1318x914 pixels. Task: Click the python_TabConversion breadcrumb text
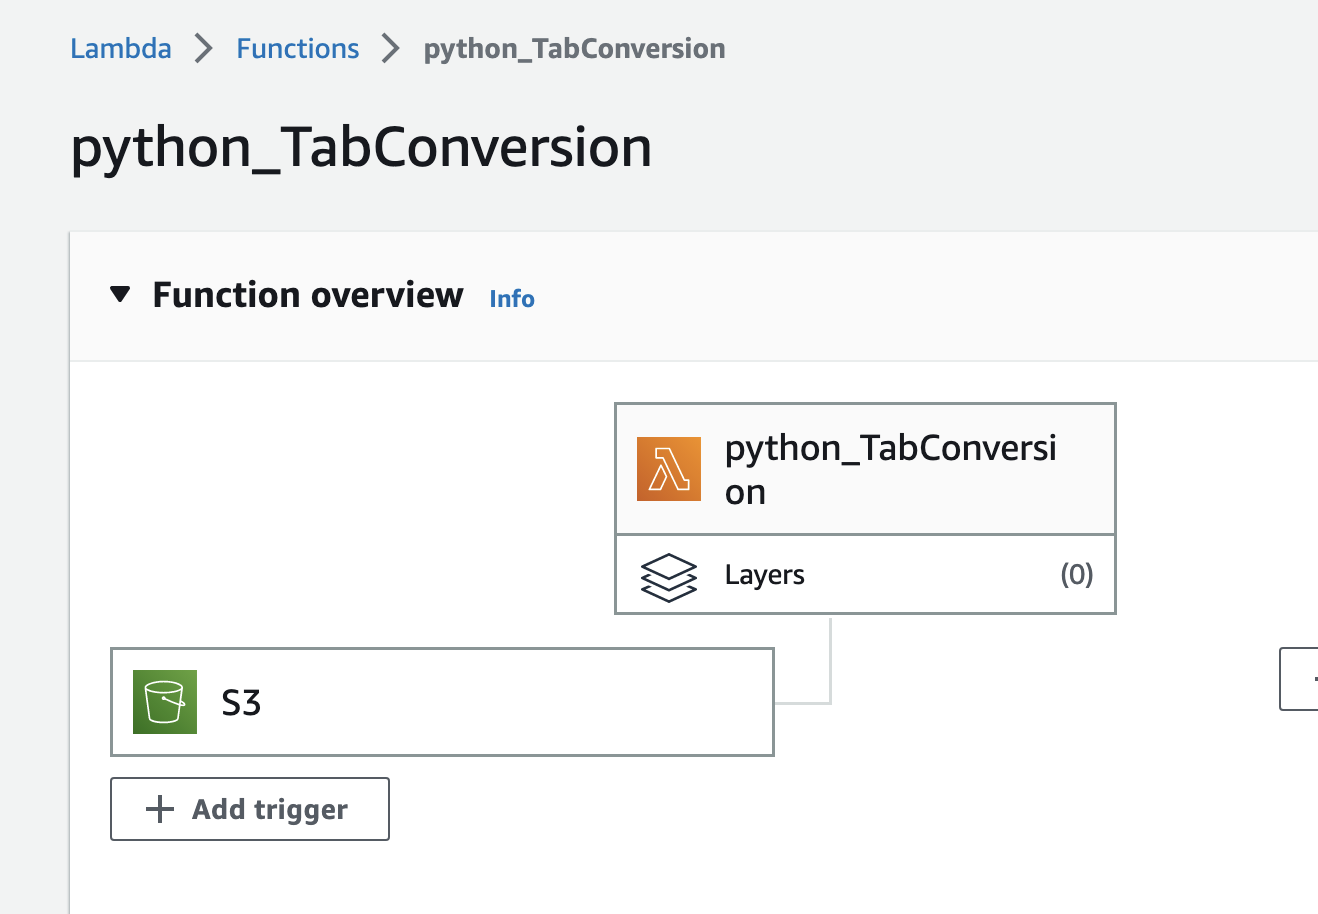click(575, 49)
